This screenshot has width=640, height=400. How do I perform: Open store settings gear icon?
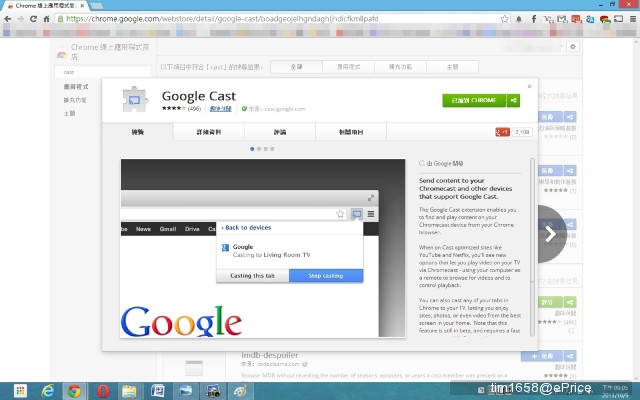click(x=573, y=47)
